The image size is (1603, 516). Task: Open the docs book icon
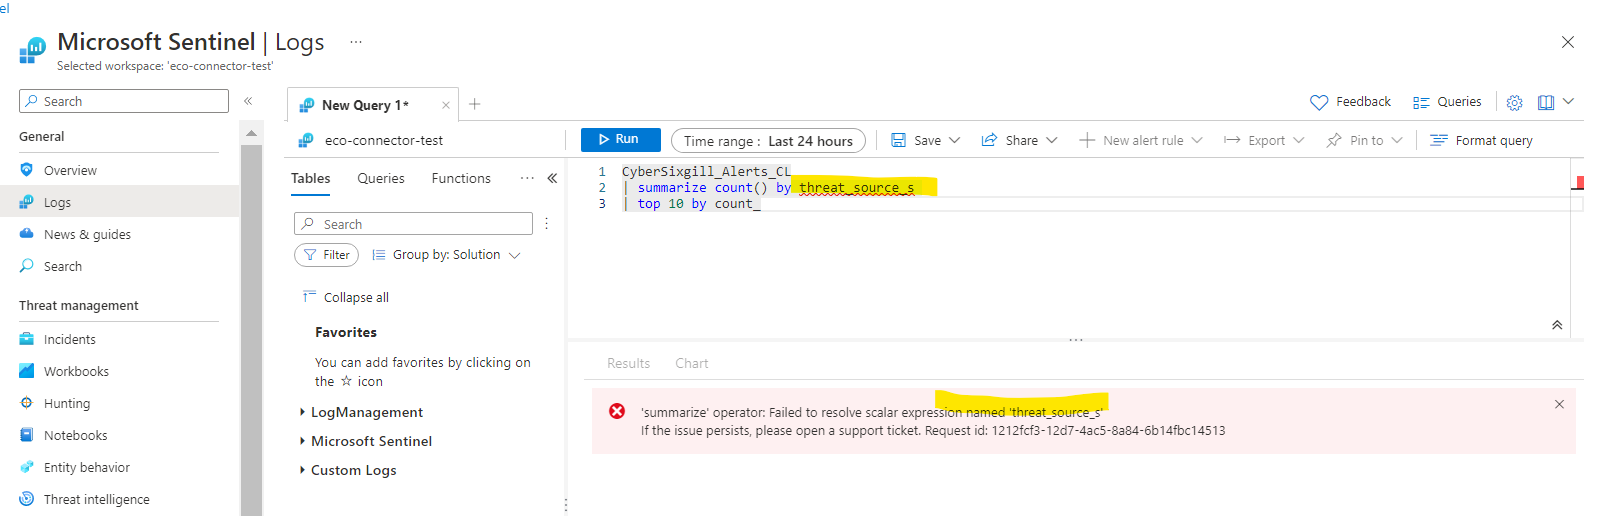1546,102
